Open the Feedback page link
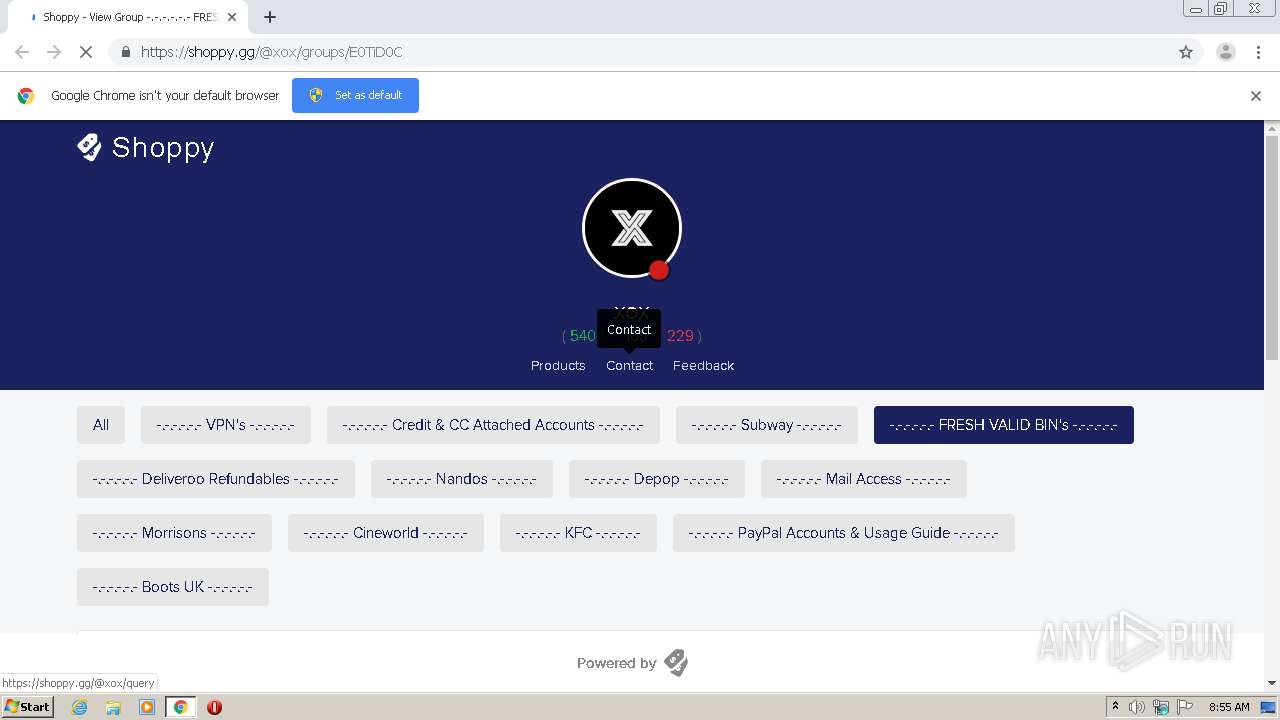The width and height of the screenshot is (1280, 720). click(x=703, y=365)
